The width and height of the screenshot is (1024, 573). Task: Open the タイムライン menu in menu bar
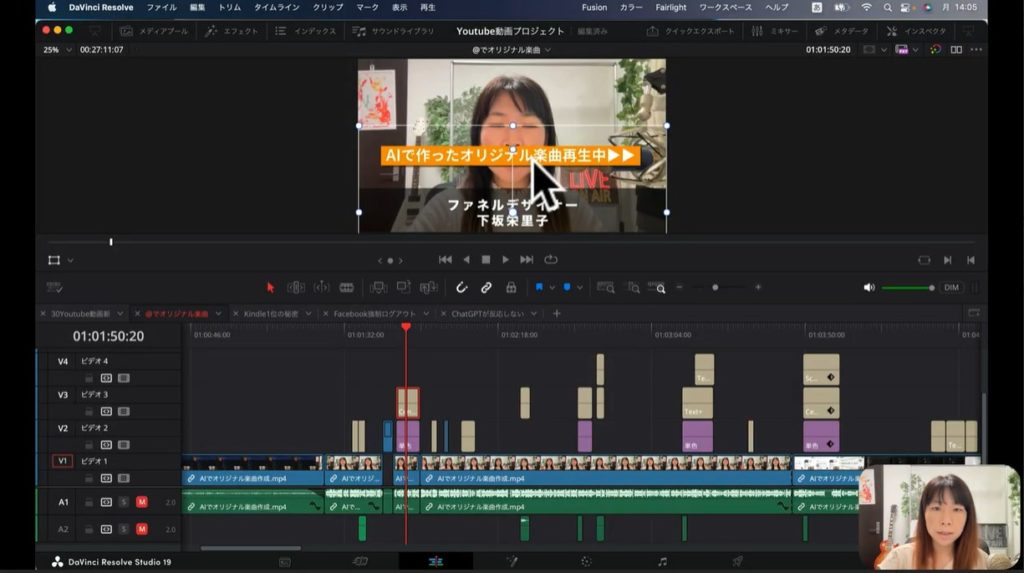pyautogui.click(x=276, y=7)
